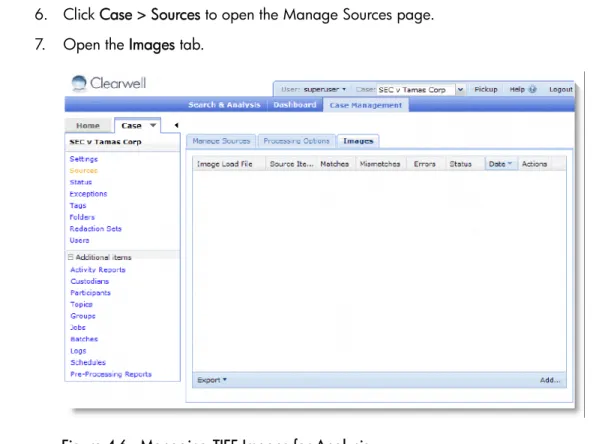Go to the Home tab
Image resolution: width=593 pixels, height=444 pixels.
[88, 126]
